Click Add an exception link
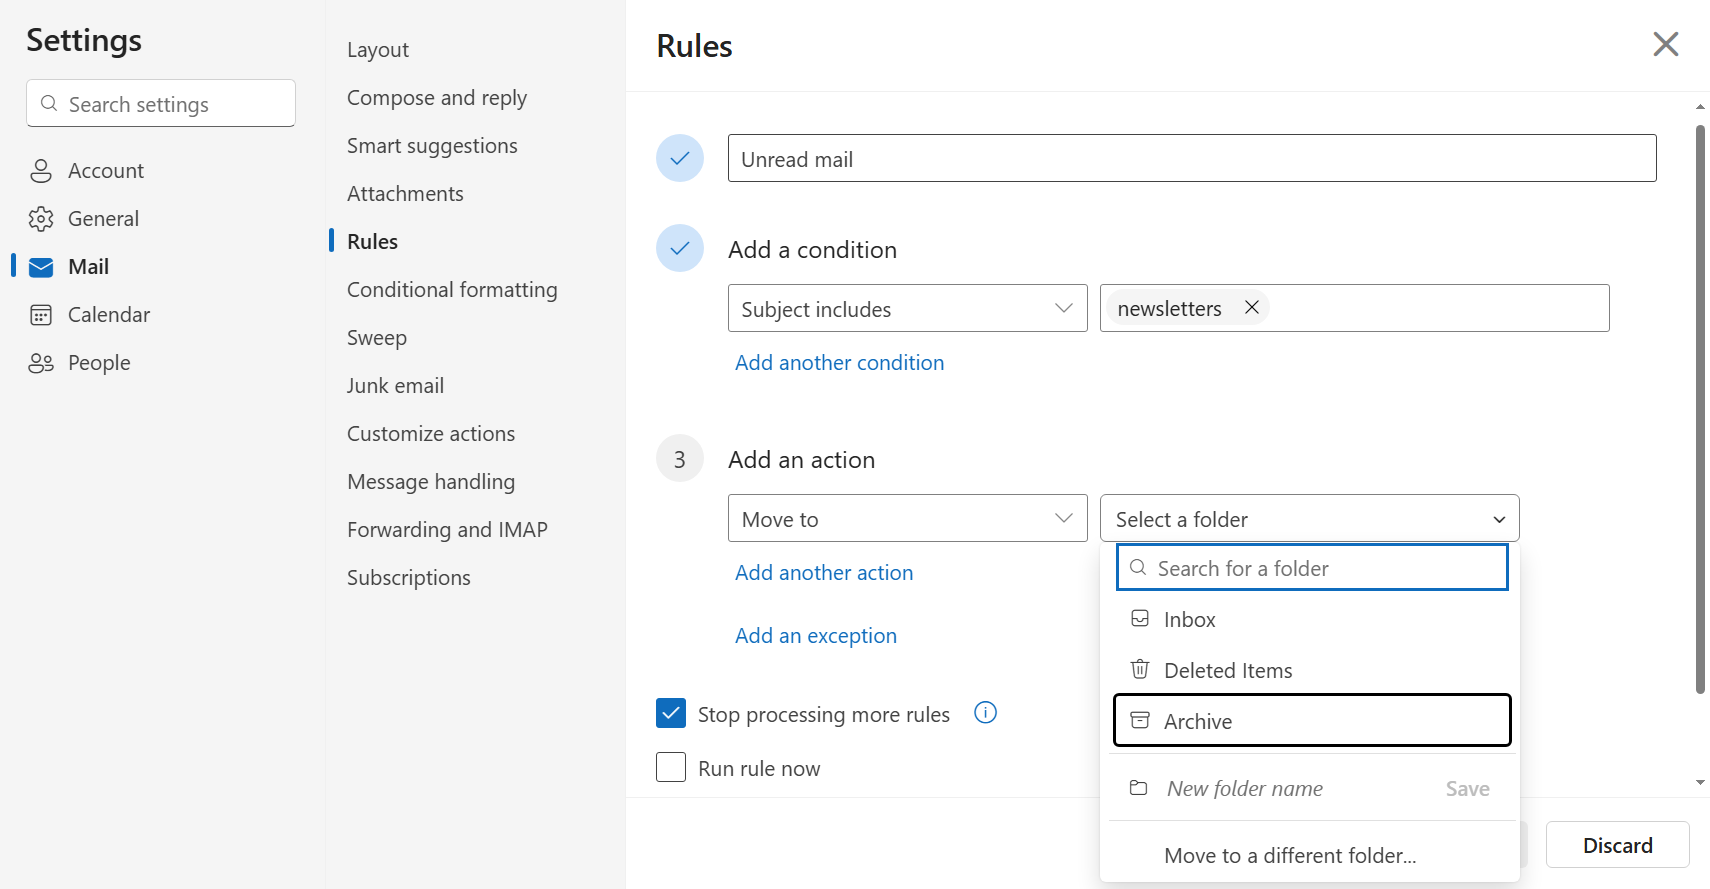Image resolution: width=1710 pixels, height=889 pixels. [x=816, y=636]
